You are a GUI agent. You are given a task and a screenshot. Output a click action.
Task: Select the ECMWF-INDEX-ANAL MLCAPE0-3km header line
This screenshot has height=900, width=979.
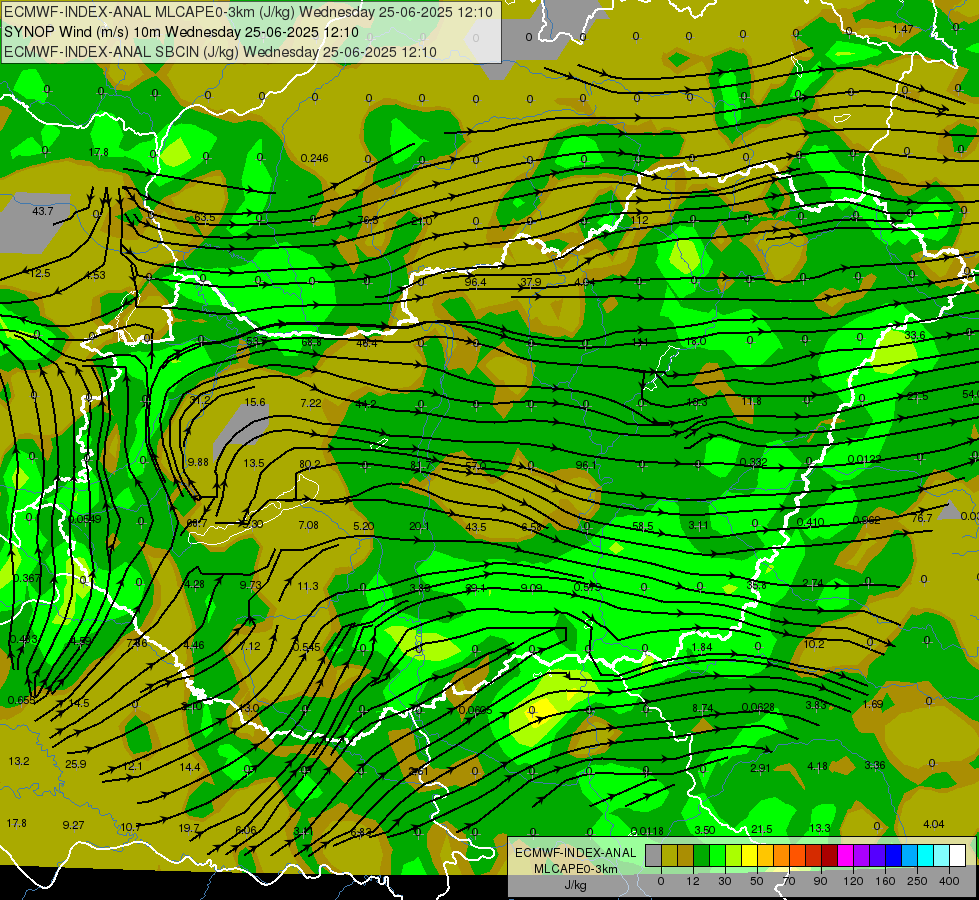coord(248,12)
